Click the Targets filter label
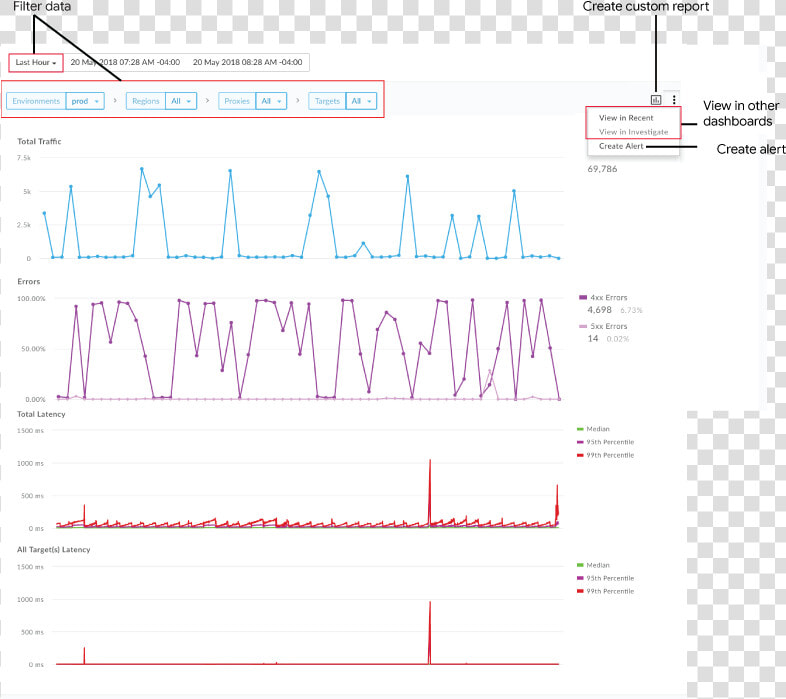The height and width of the screenshot is (699, 786). click(x=327, y=101)
